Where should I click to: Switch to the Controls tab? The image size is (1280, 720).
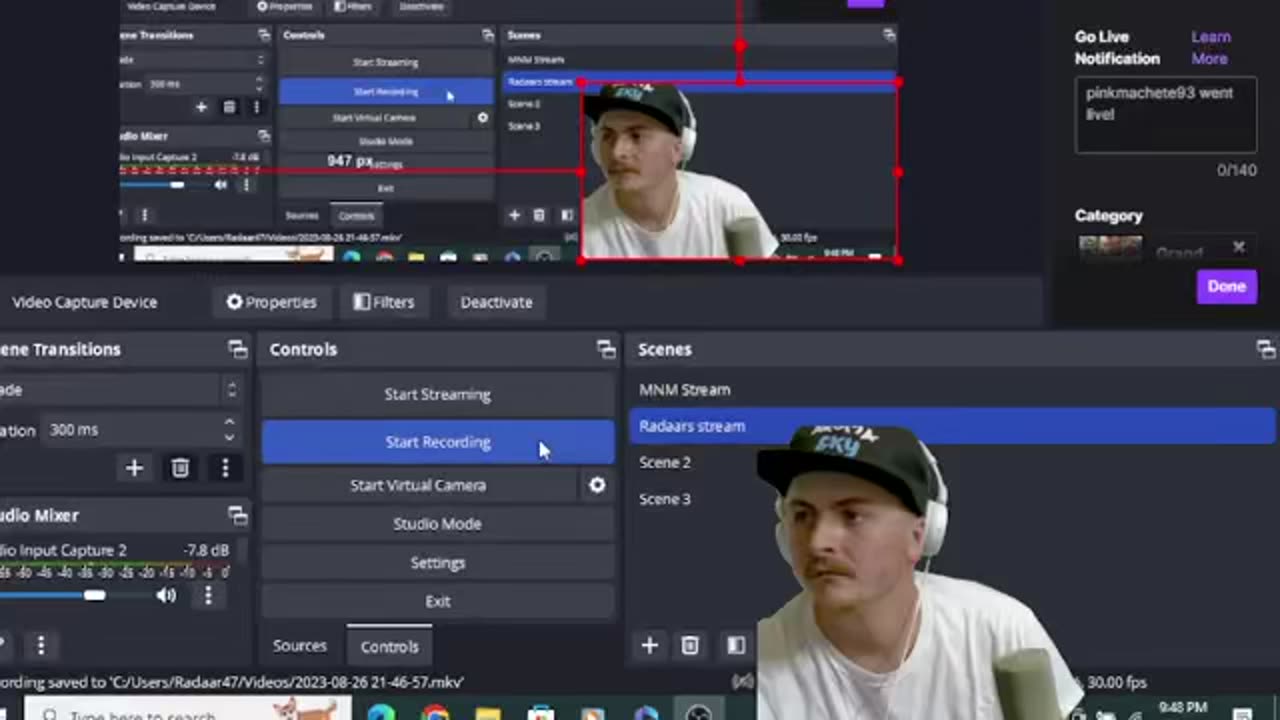coord(390,646)
